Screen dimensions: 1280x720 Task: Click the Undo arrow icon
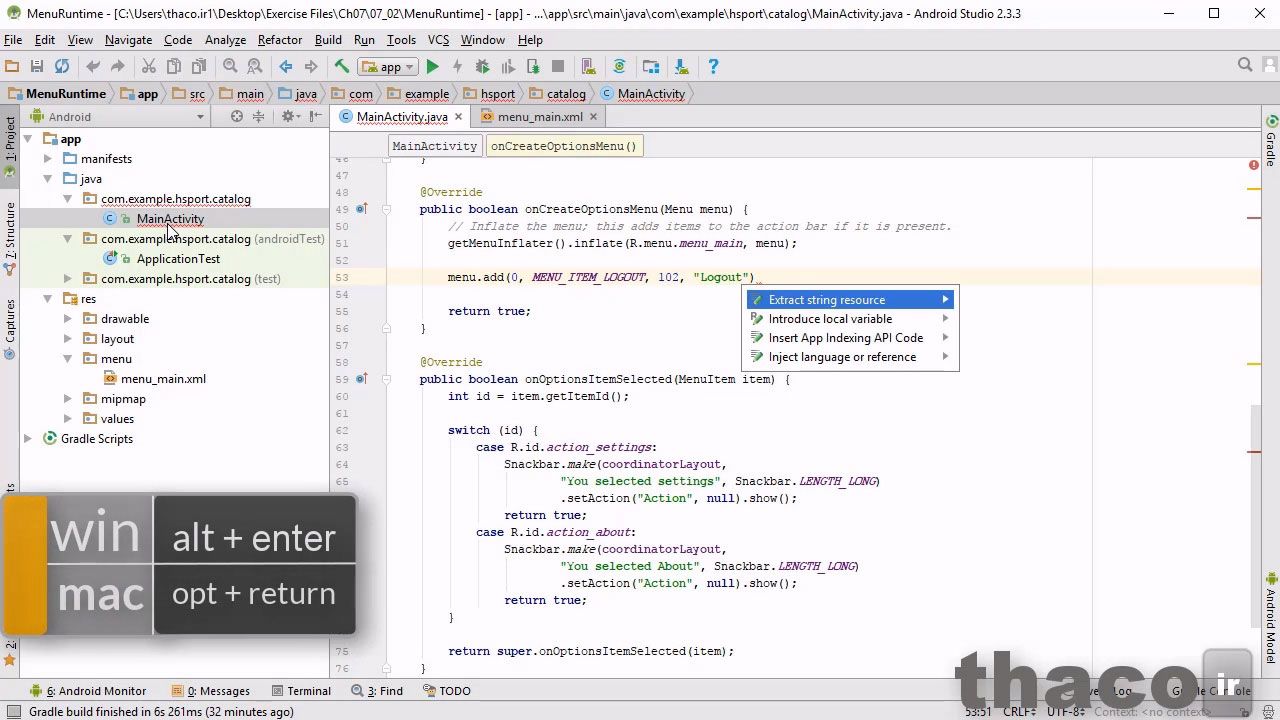click(x=93, y=66)
